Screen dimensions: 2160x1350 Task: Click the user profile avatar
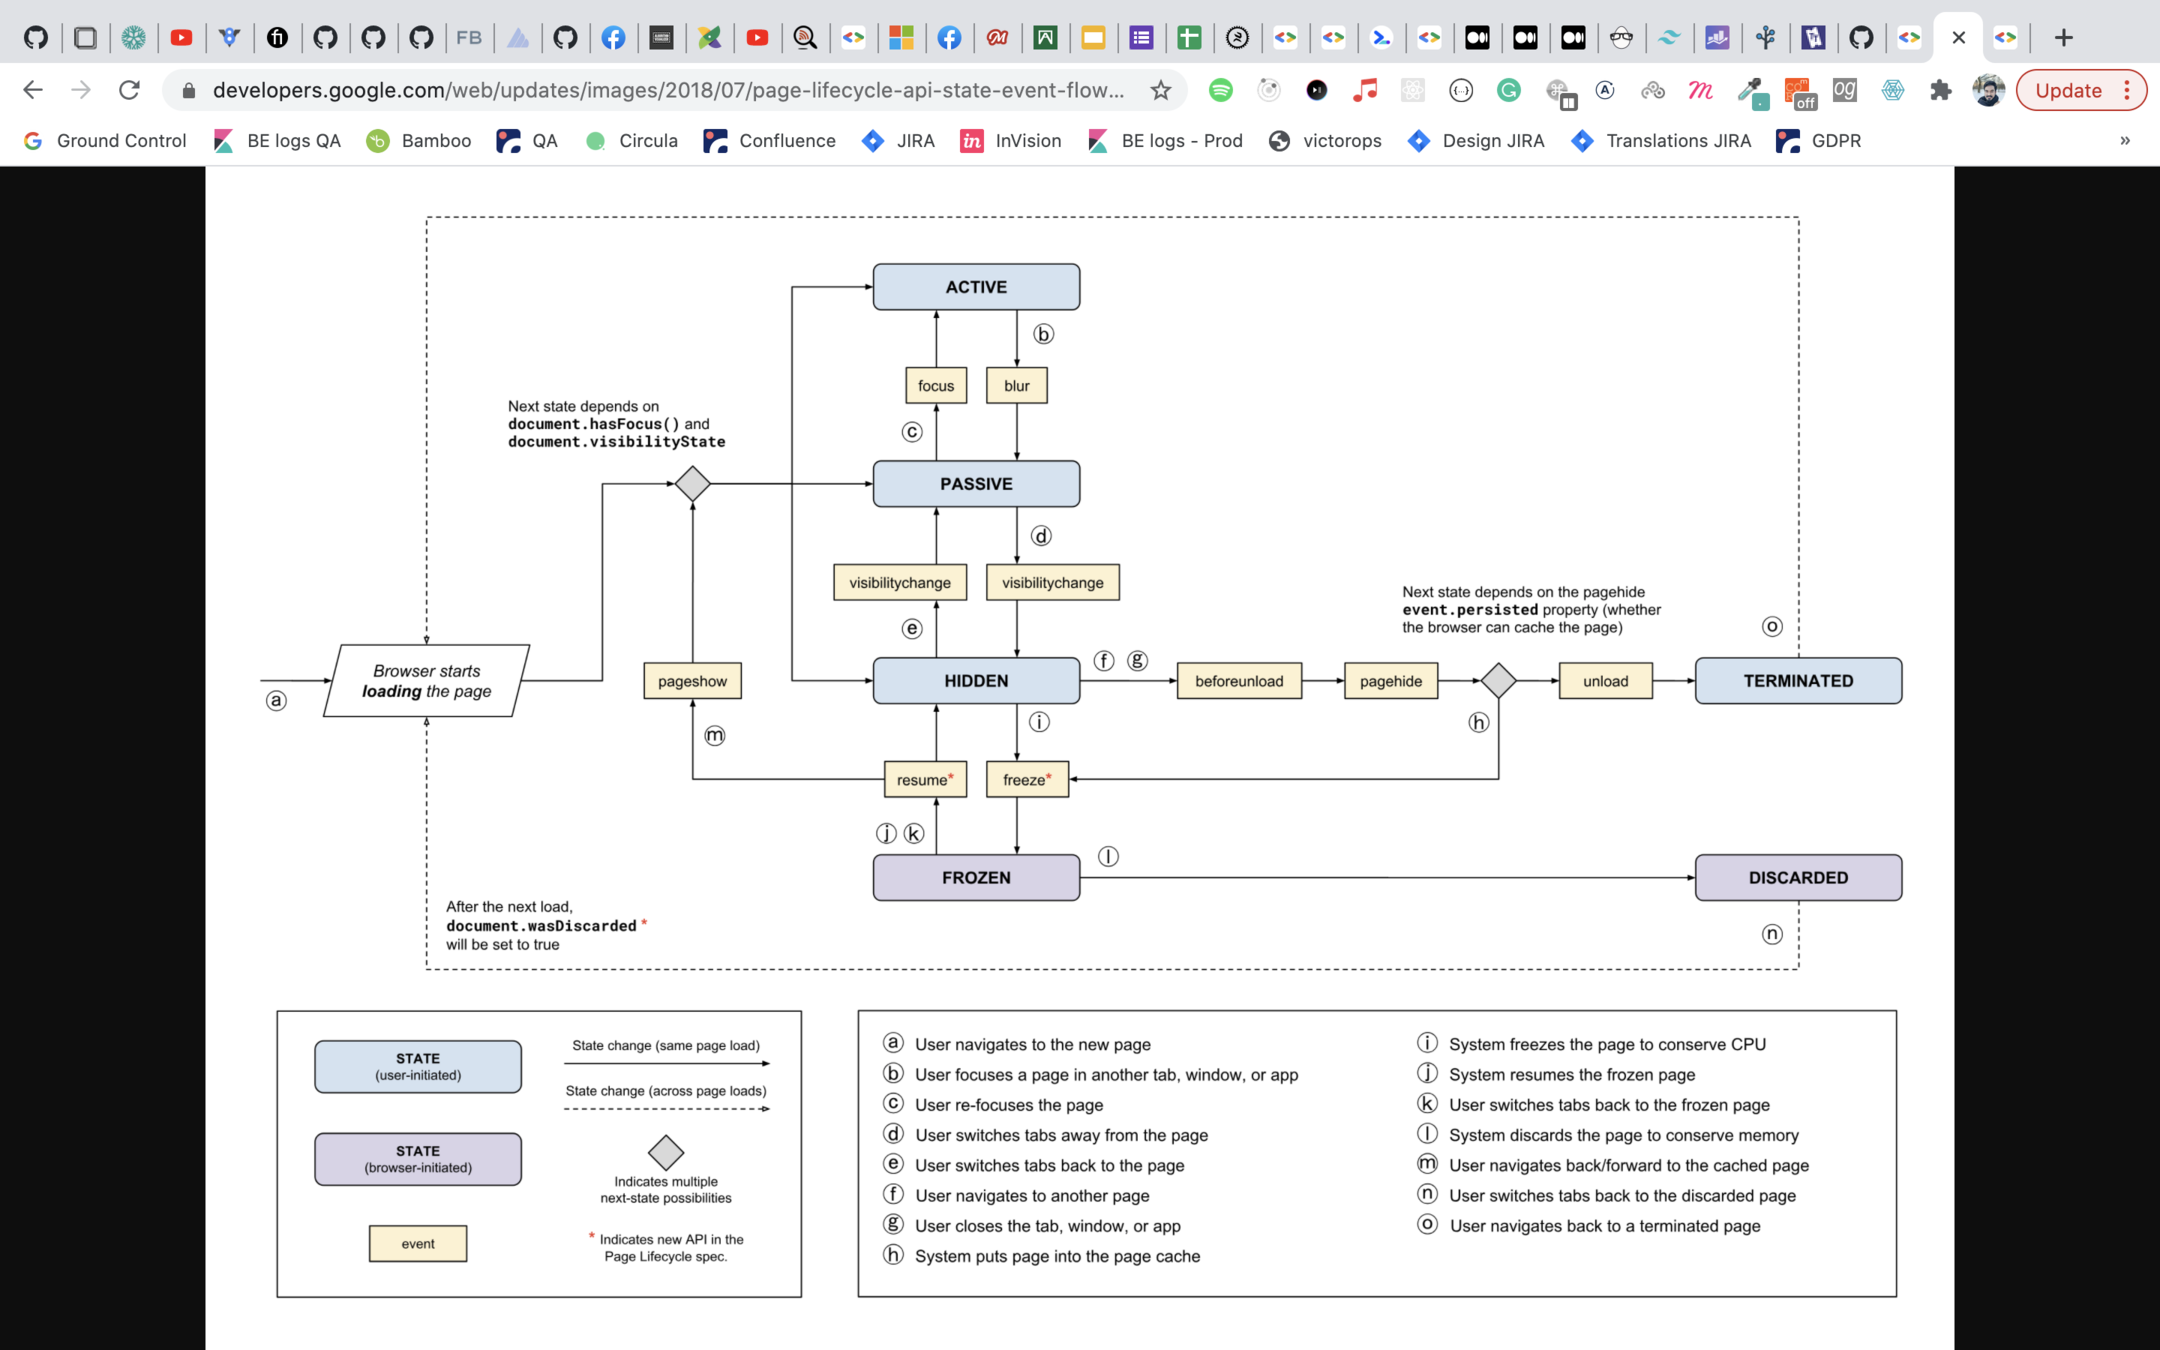coord(1988,90)
